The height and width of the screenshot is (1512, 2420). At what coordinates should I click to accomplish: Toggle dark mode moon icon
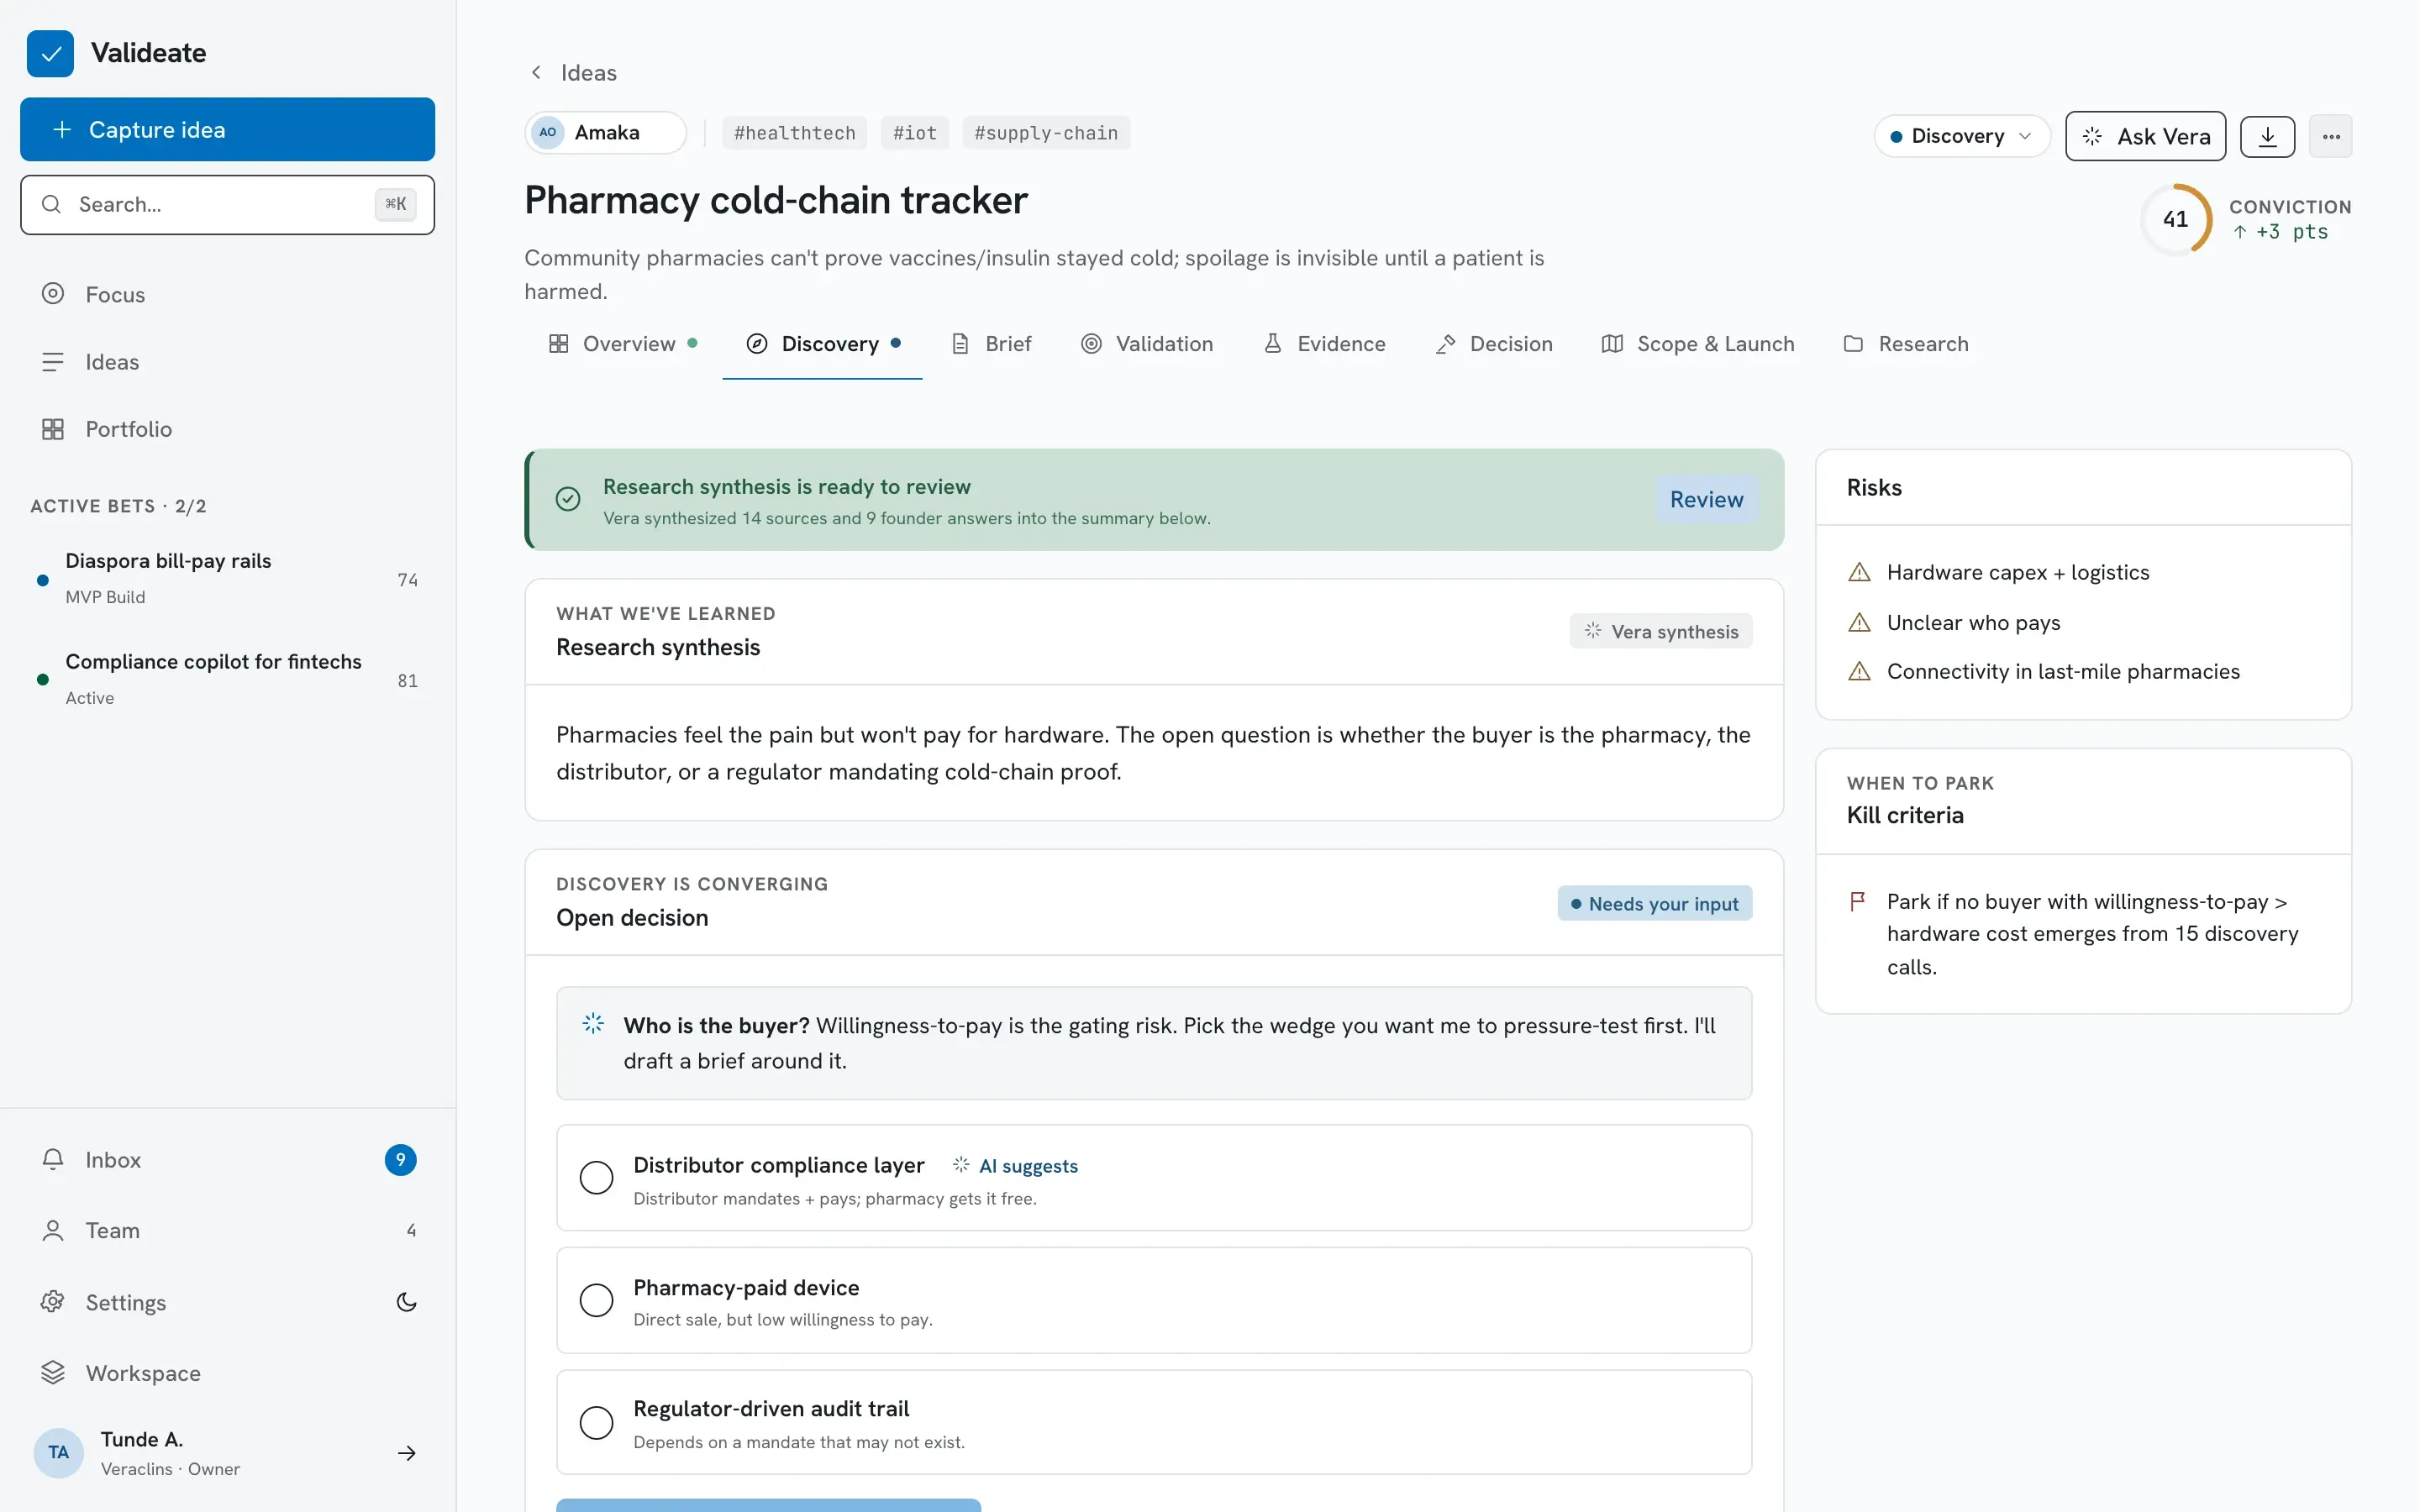click(x=406, y=1302)
